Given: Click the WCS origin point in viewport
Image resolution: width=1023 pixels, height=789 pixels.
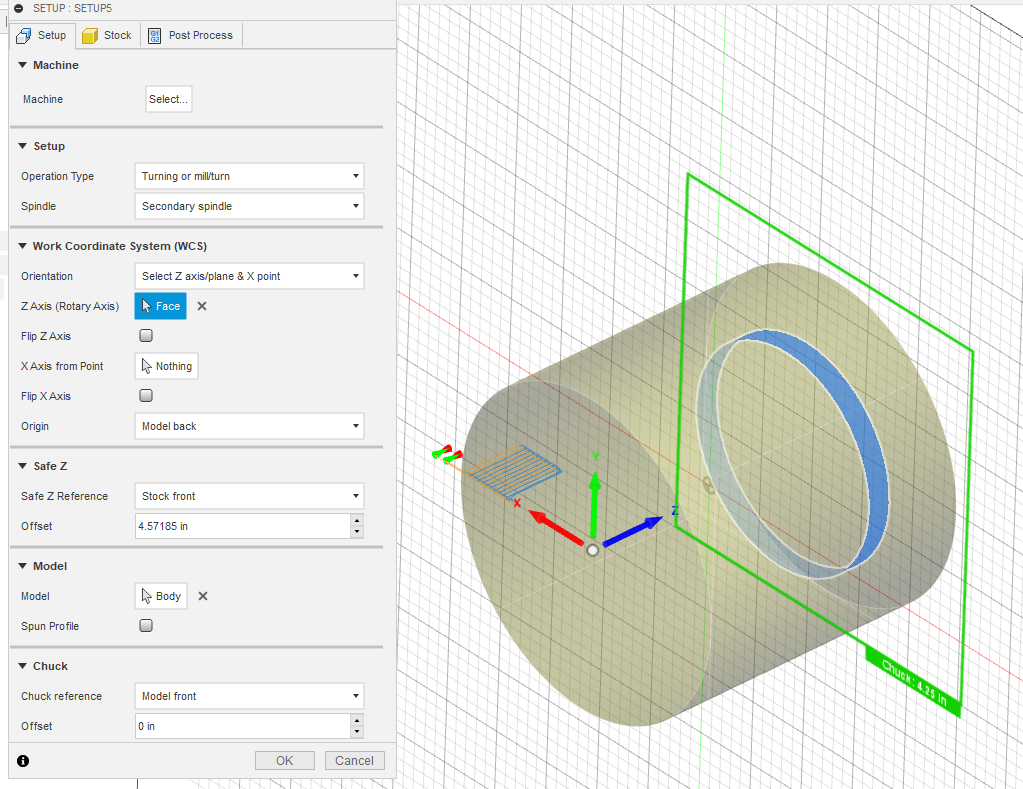Looking at the screenshot, I should [592, 550].
